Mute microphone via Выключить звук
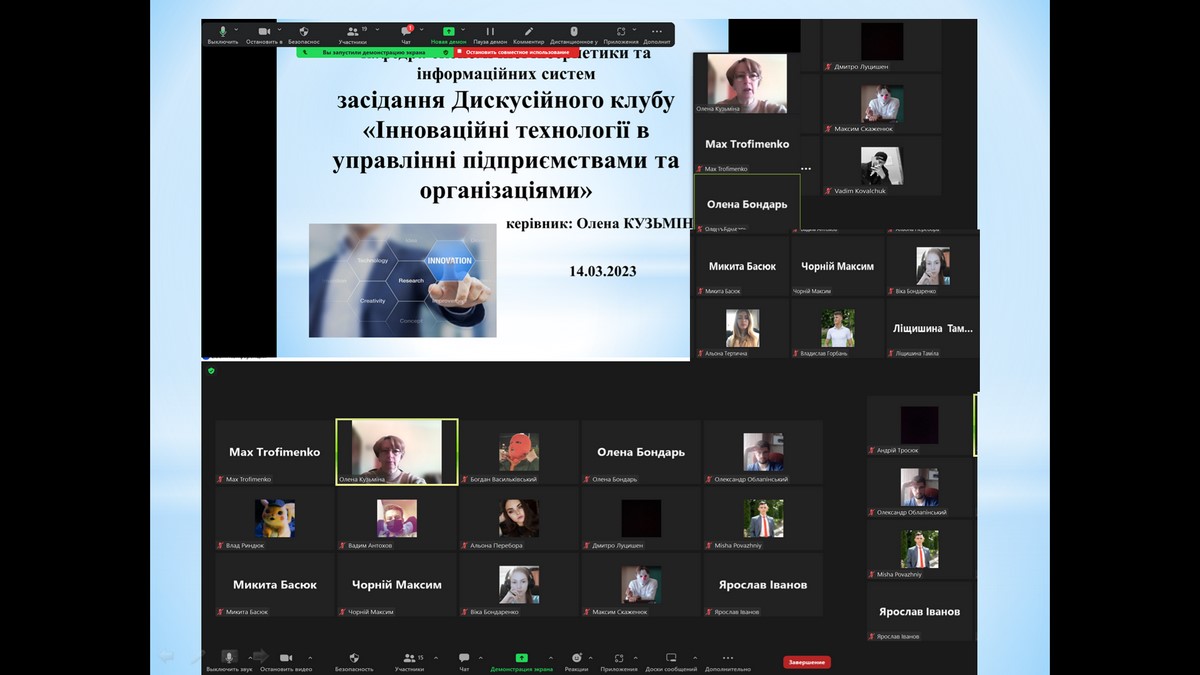Viewport: 1200px width, 675px height. [228, 659]
